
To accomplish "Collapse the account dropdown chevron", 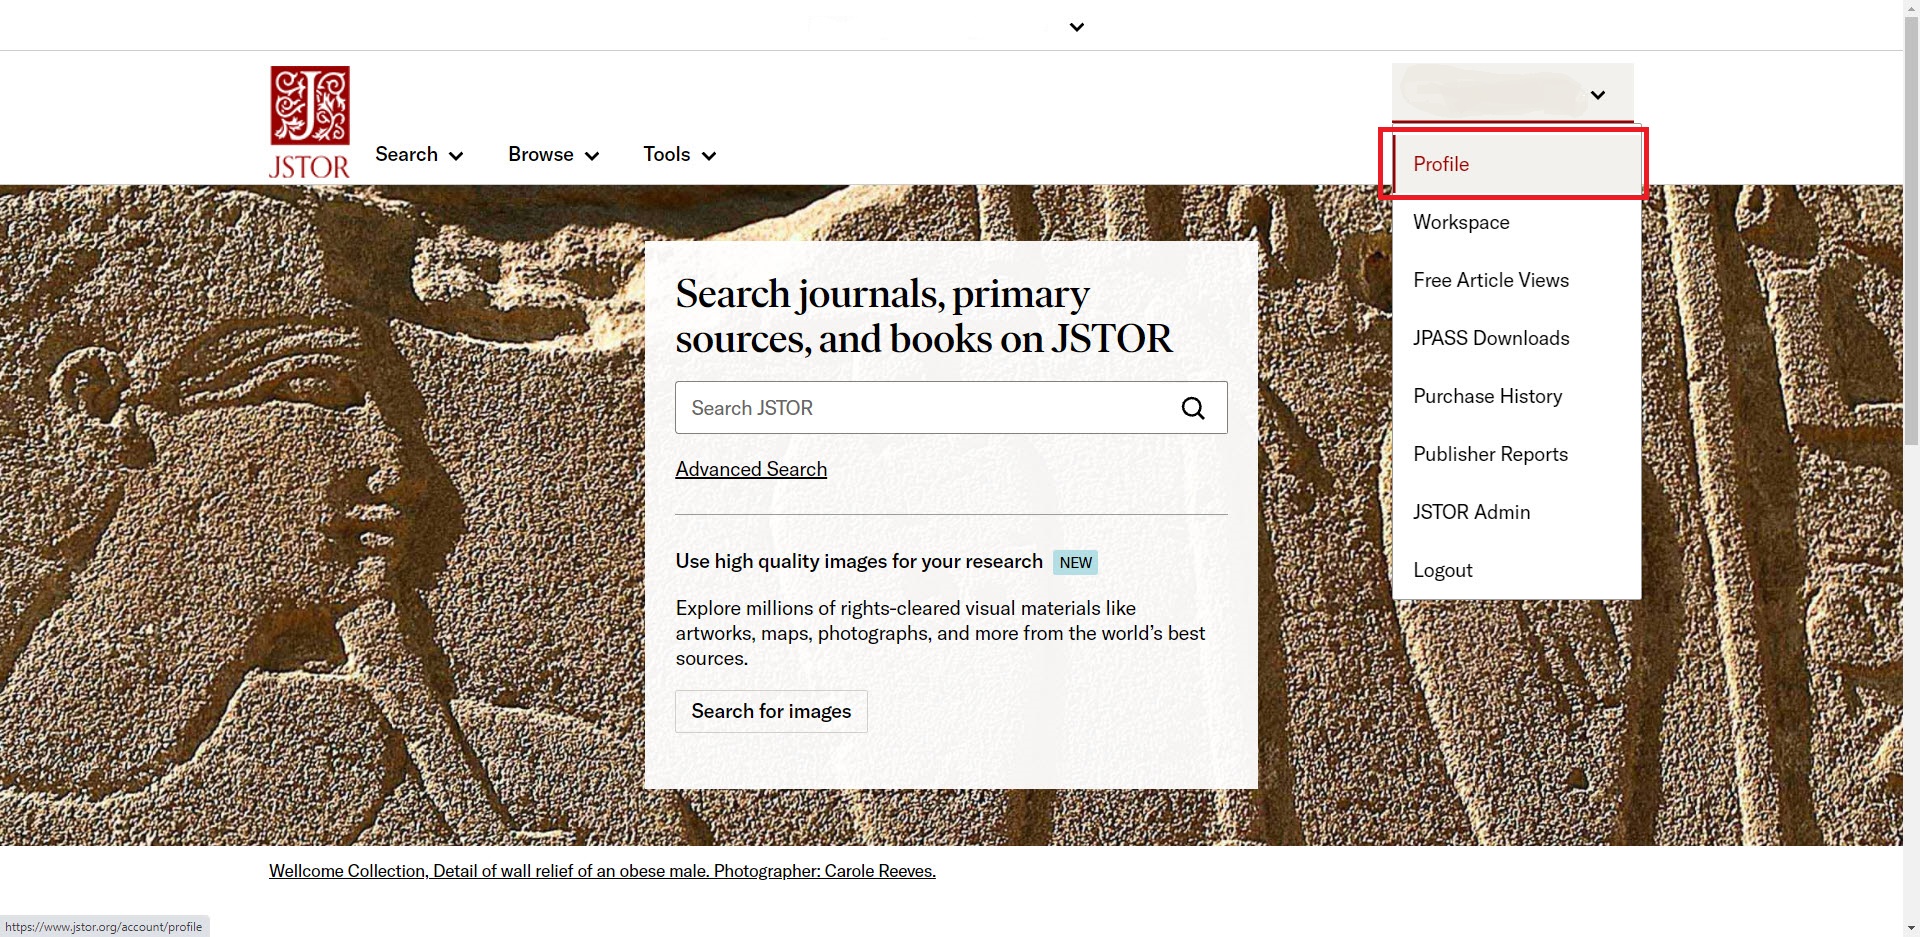I will click(x=1598, y=95).
